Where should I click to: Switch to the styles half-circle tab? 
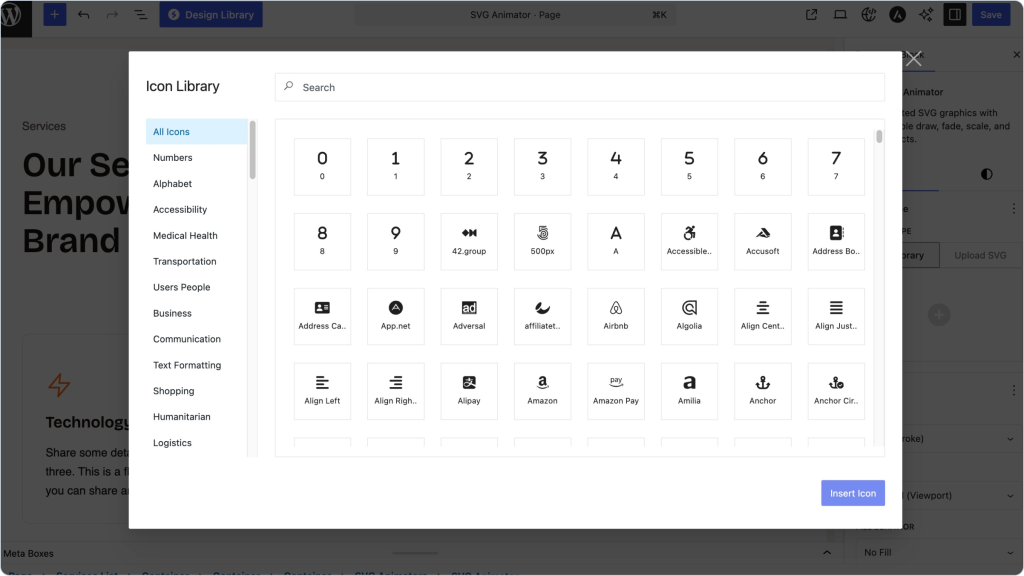986,174
